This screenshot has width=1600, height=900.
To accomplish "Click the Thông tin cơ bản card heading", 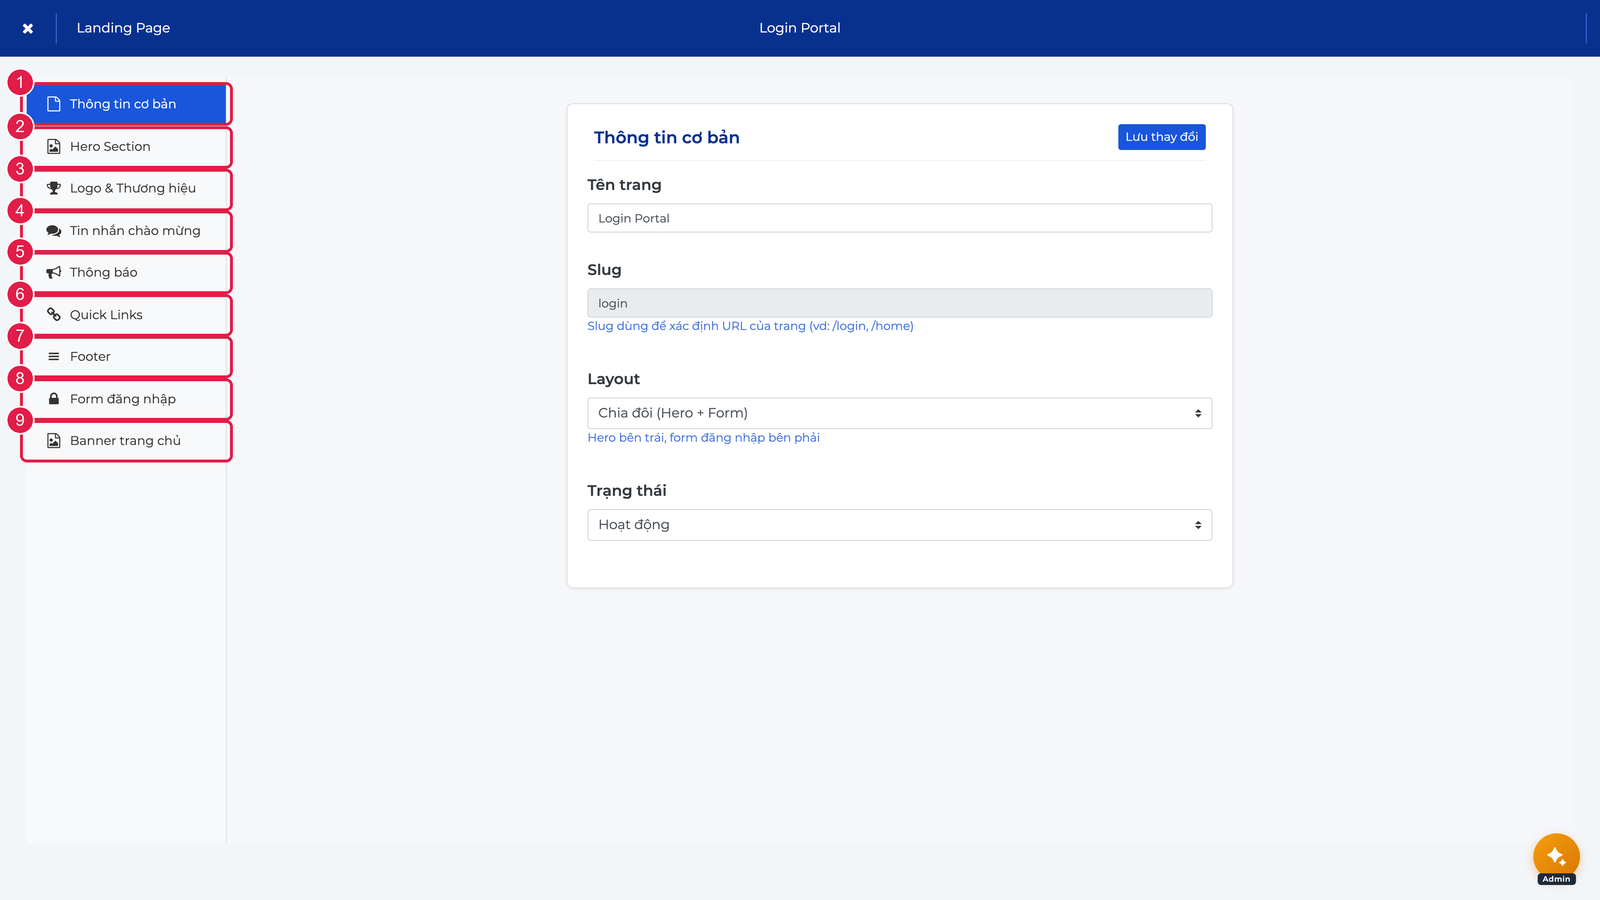I will [x=667, y=138].
